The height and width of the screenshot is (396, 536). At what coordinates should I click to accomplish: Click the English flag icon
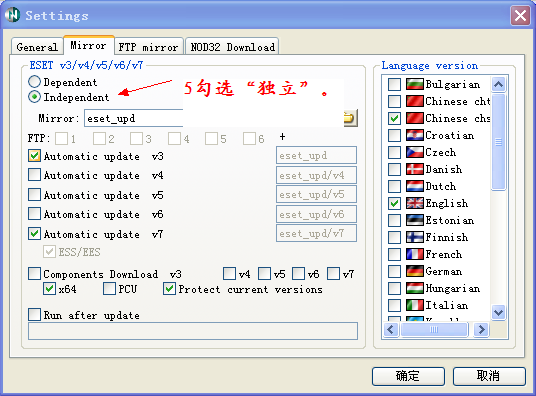click(415, 203)
